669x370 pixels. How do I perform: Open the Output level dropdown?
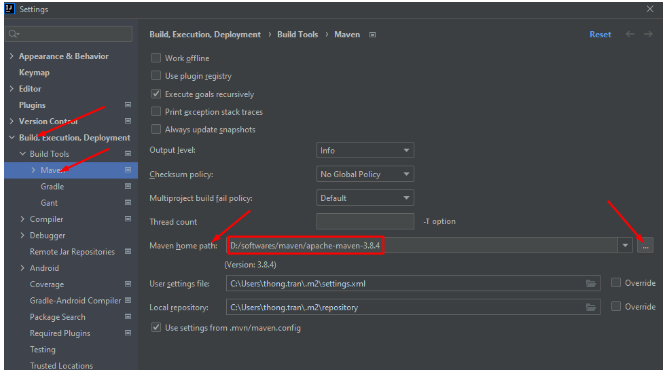pyautogui.click(x=365, y=150)
